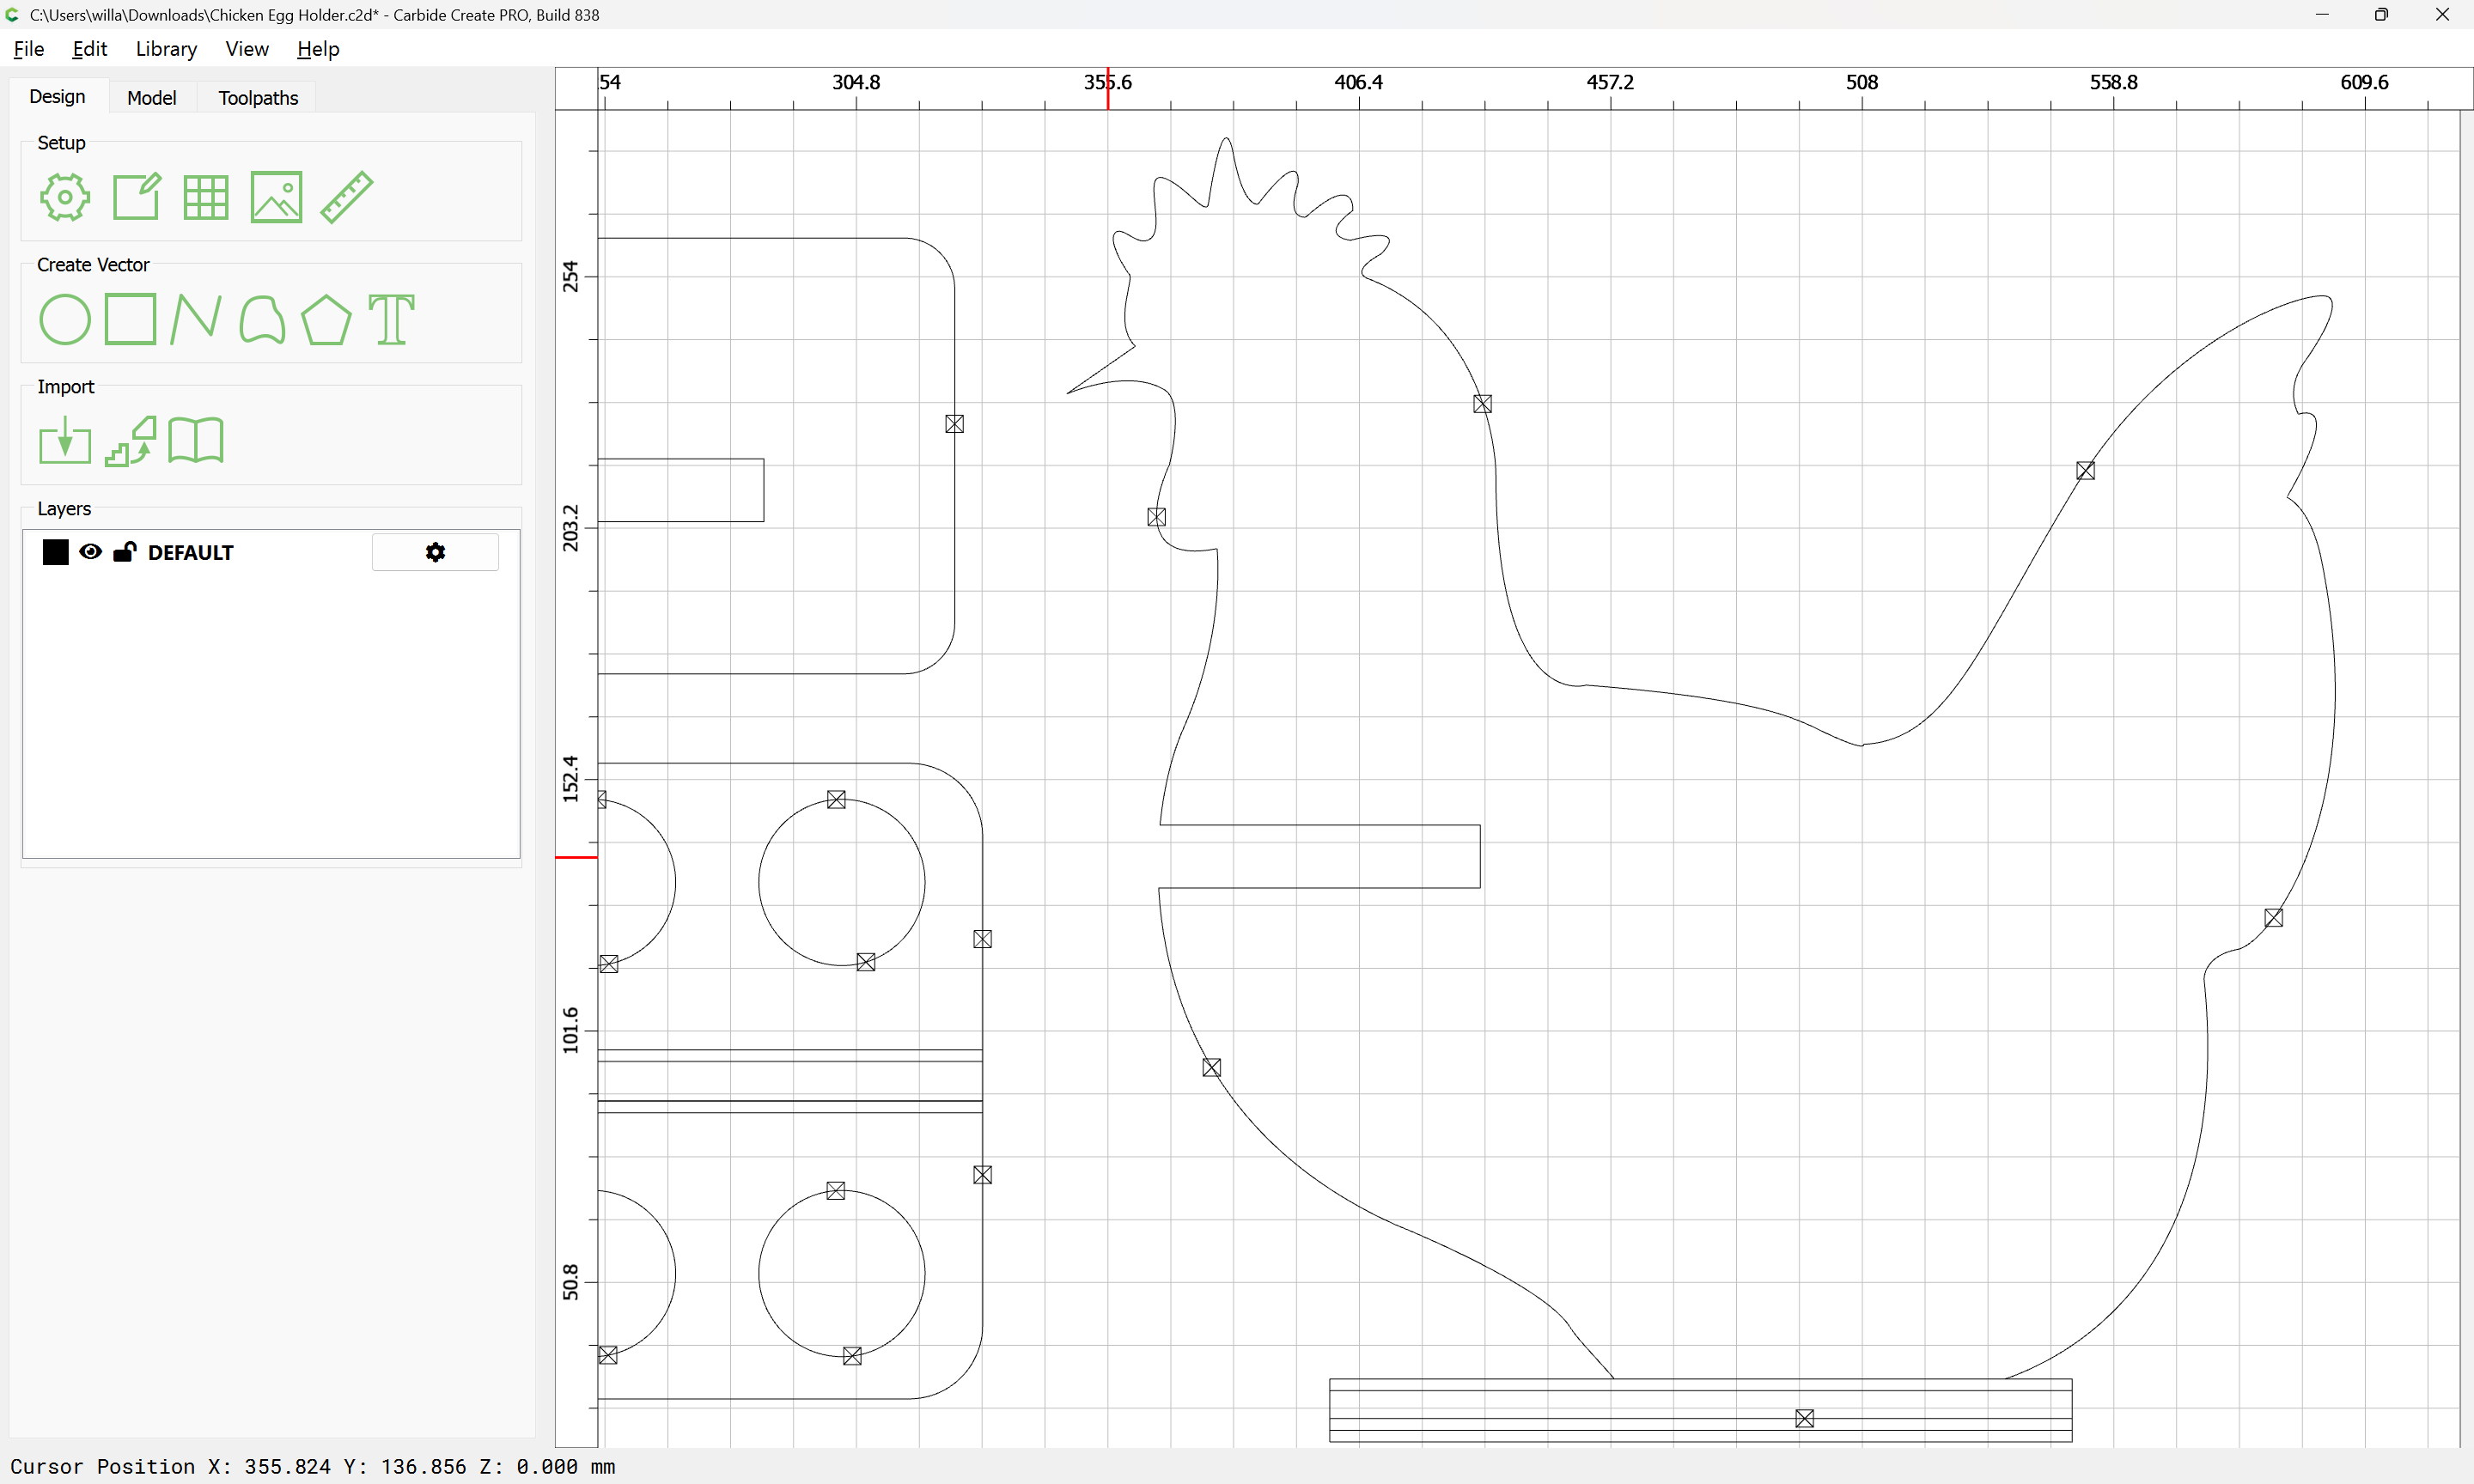Open the Library menu

[x=166, y=49]
